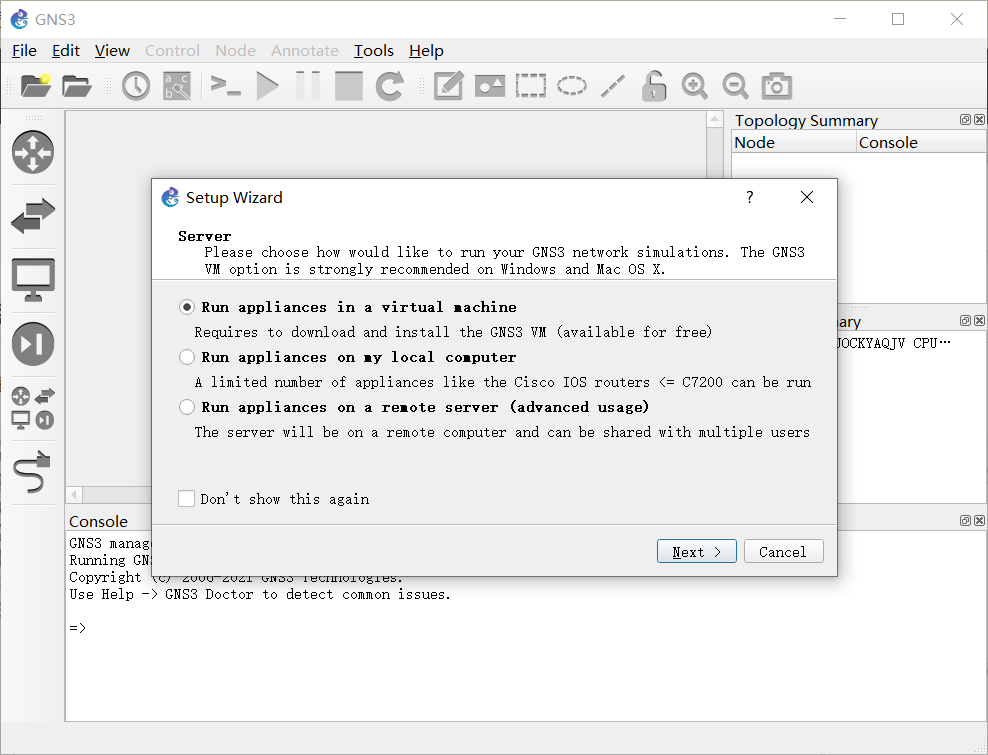This screenshot has width=988, height=755.
Task: Browse security devices icon
Action: (33, 344)
